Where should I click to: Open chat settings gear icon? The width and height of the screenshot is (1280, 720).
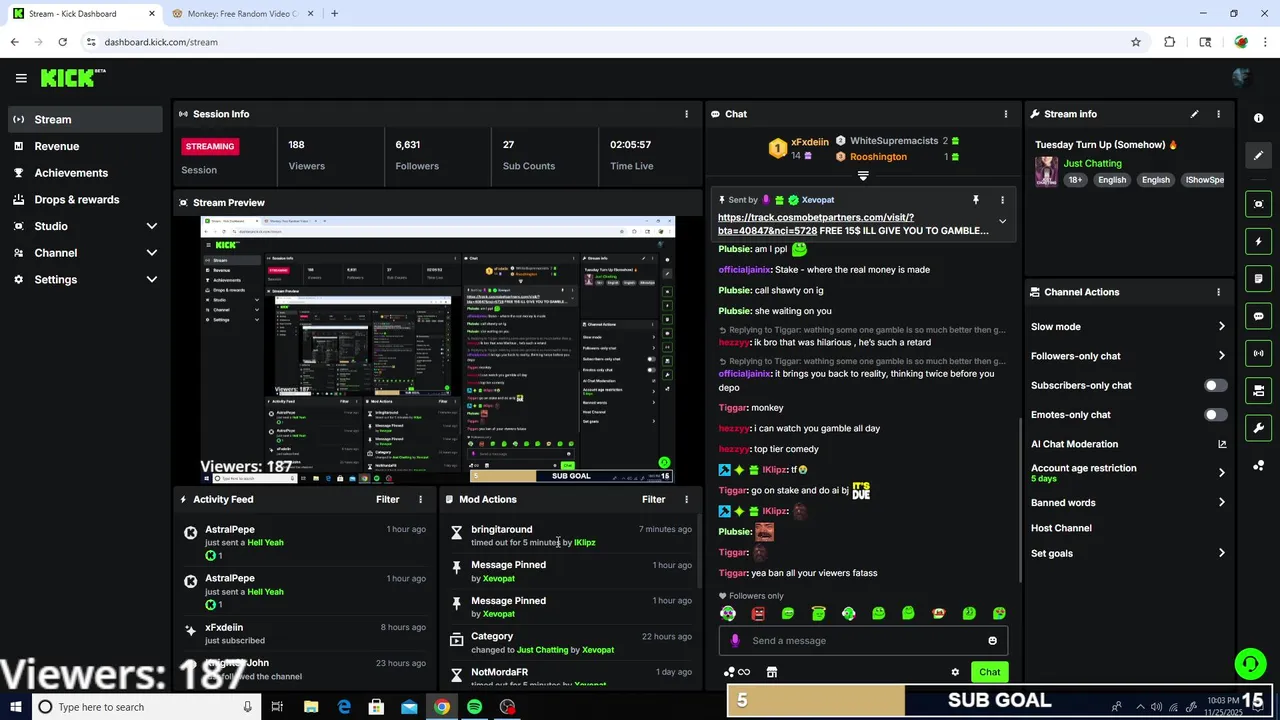point(955,672)
